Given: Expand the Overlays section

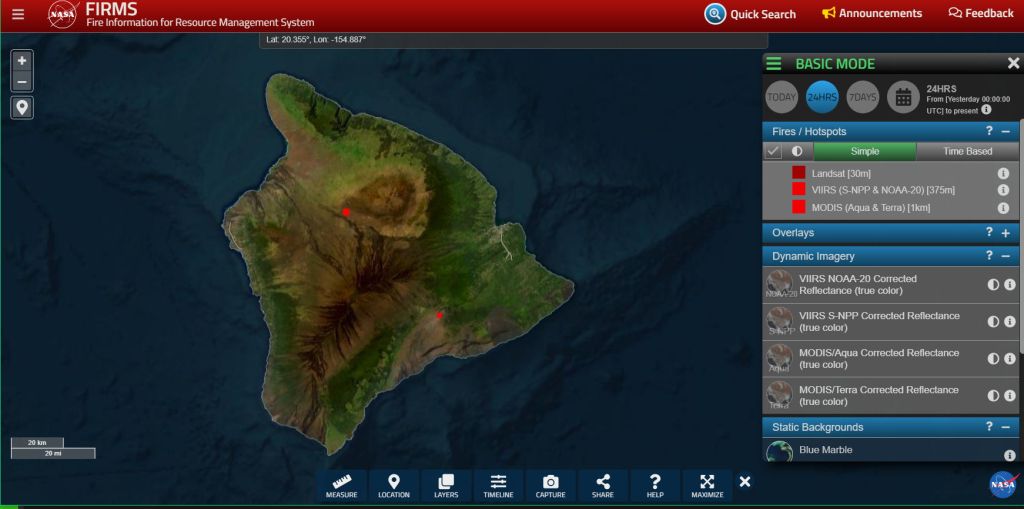Looking at the screenshot, I should (1005, 233).
